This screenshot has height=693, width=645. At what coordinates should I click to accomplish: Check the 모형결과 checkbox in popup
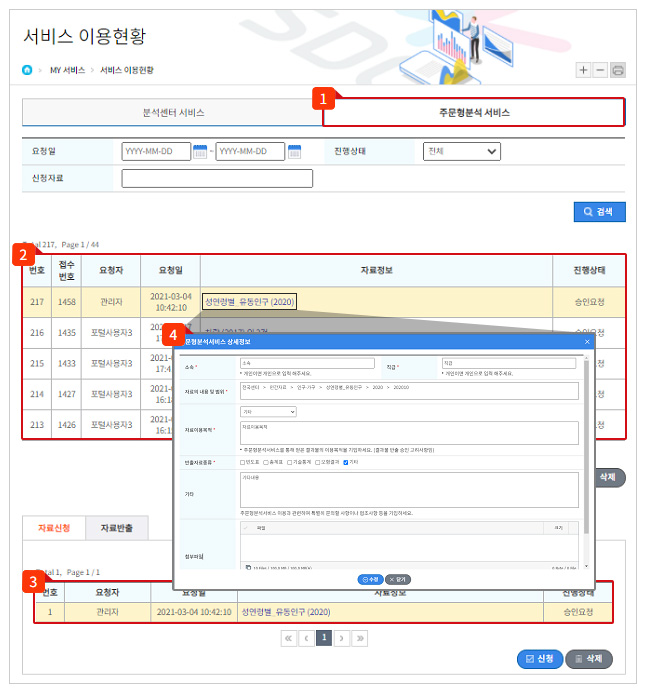(317, 462)
